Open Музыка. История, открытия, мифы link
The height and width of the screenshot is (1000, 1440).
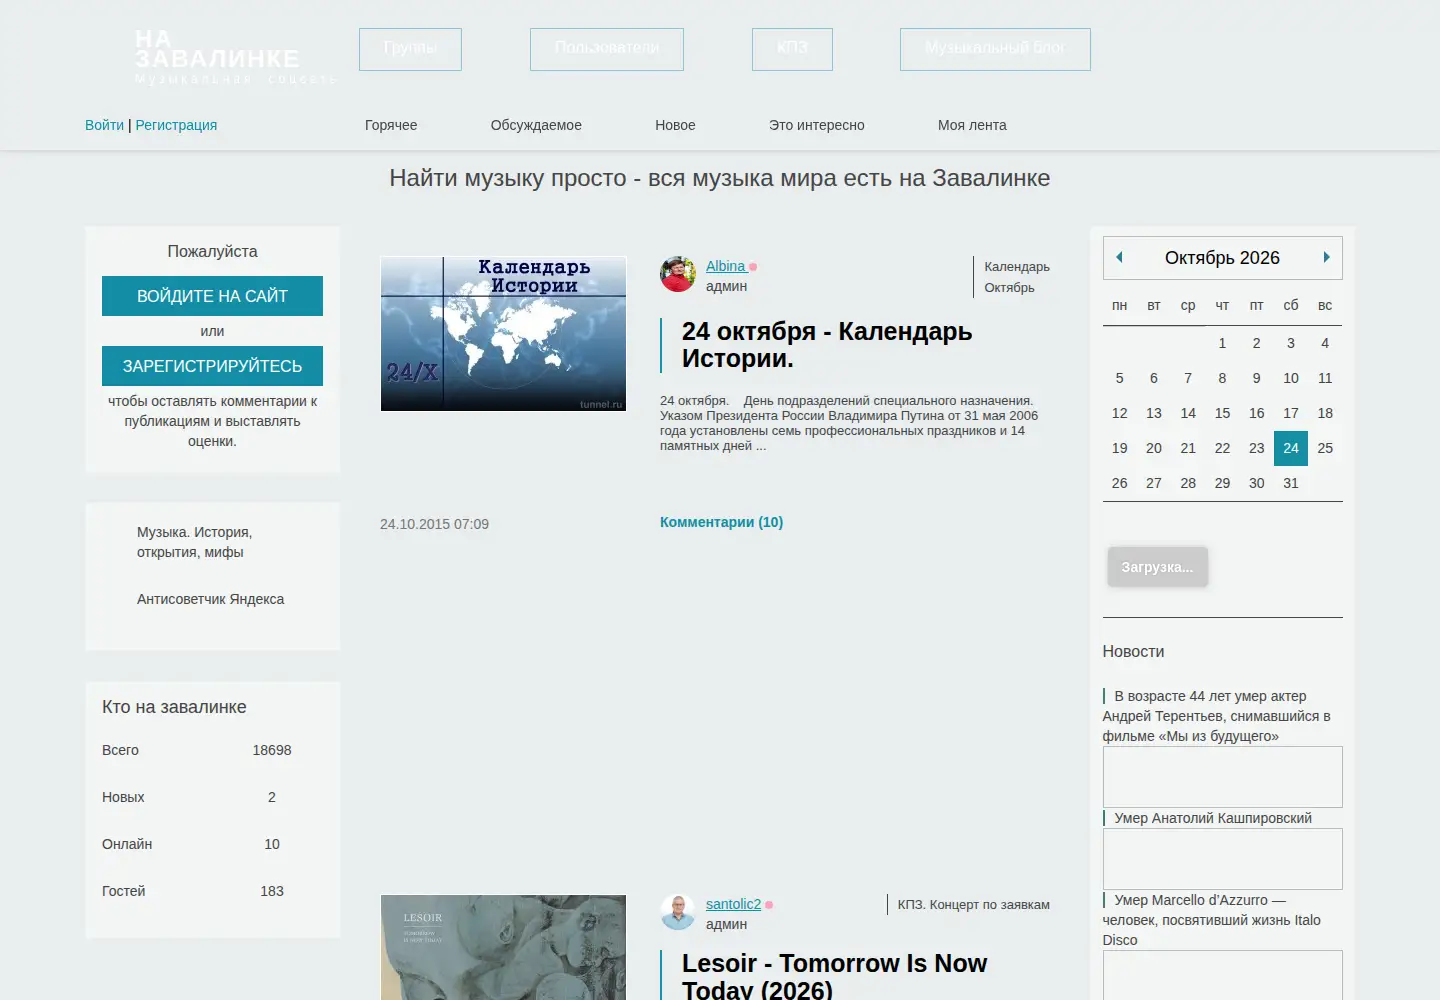click(194, 542)
